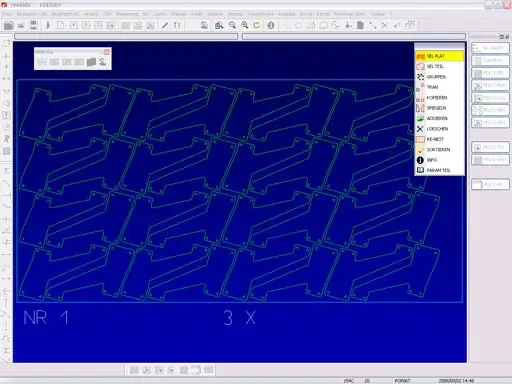The height and width of the screenshot is (384, 512).
Task: Activate the highlighted SEL PLAT option
Action: tap(439, 56)
